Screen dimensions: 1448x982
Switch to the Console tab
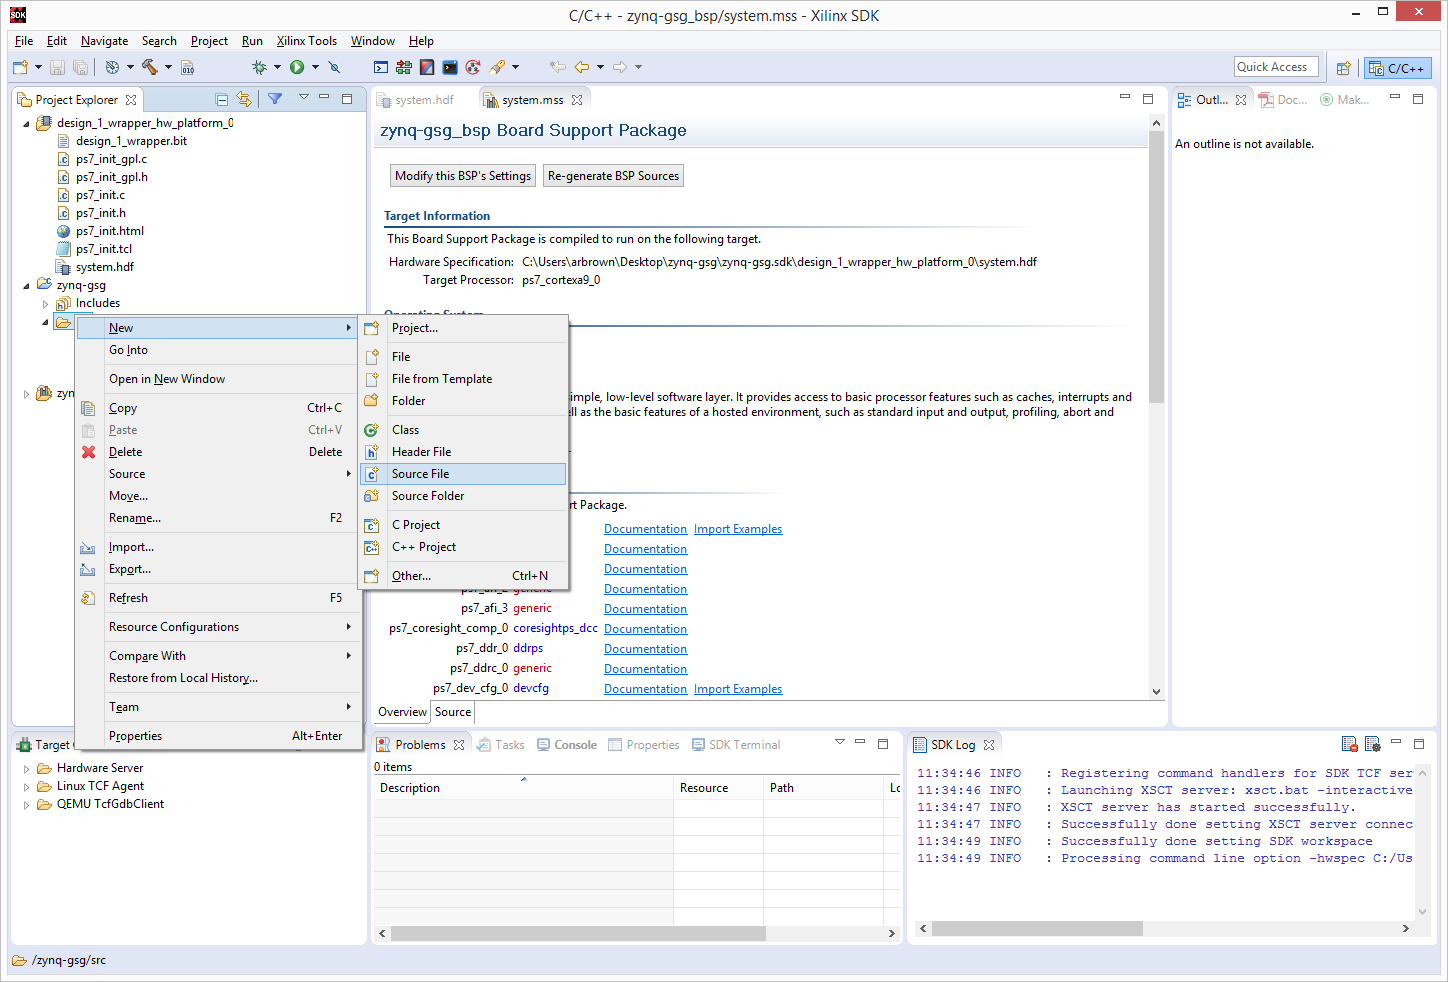tap(567, 745)
